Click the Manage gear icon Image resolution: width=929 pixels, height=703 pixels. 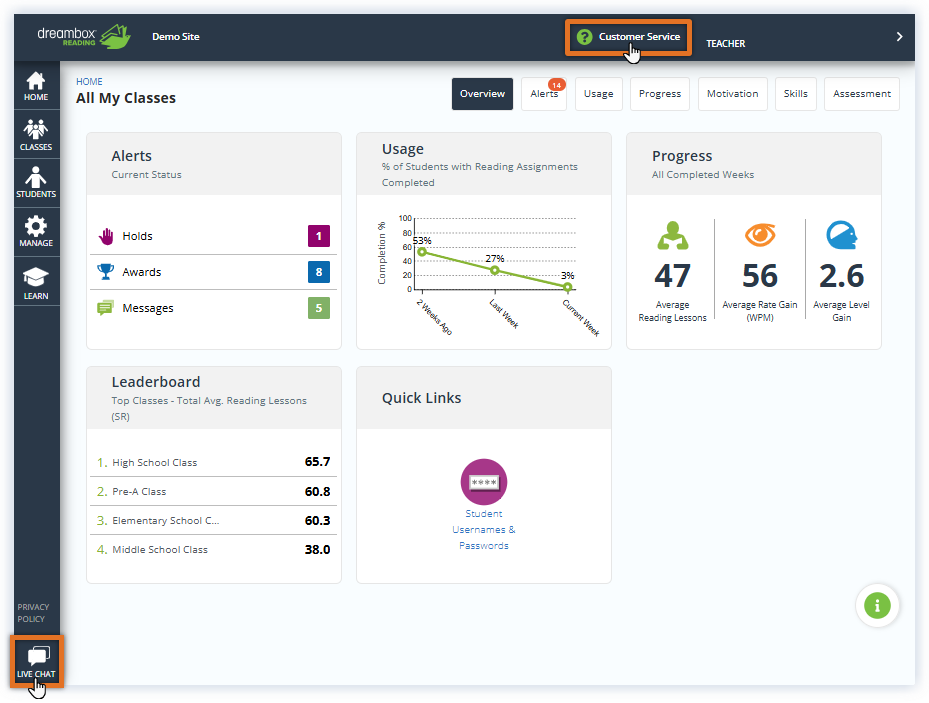(36, 232)
